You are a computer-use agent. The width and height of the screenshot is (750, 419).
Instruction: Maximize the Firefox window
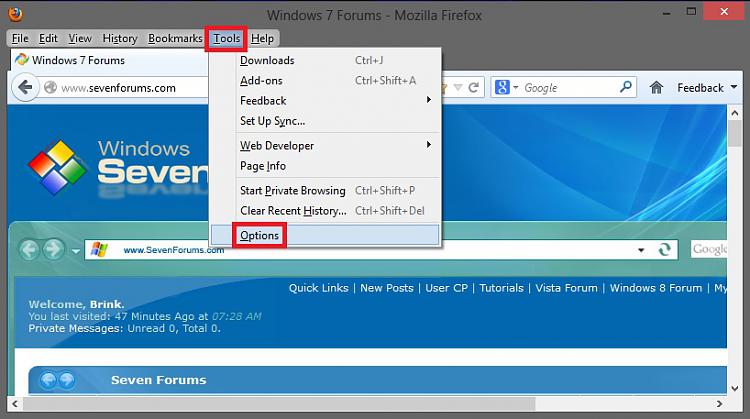[x=691, y=11]
